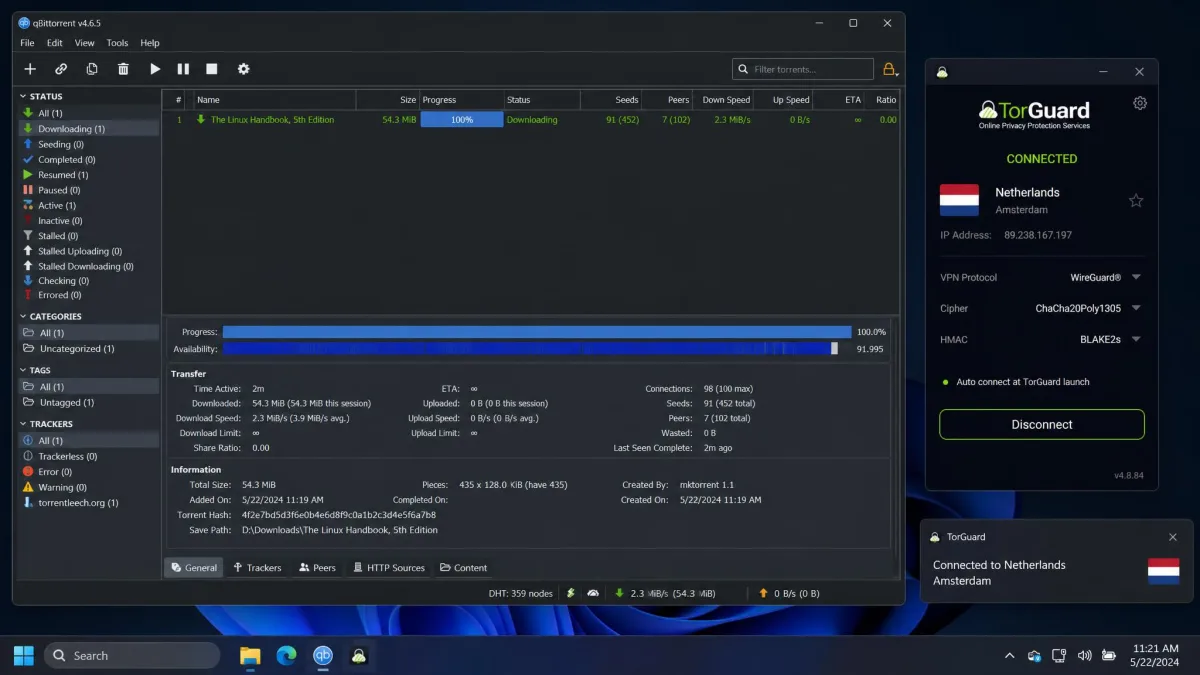Click the Resume play icon in toolbar
This screenshot has width=1200, height=675.
pyautogui.click(x=155, y=69)
